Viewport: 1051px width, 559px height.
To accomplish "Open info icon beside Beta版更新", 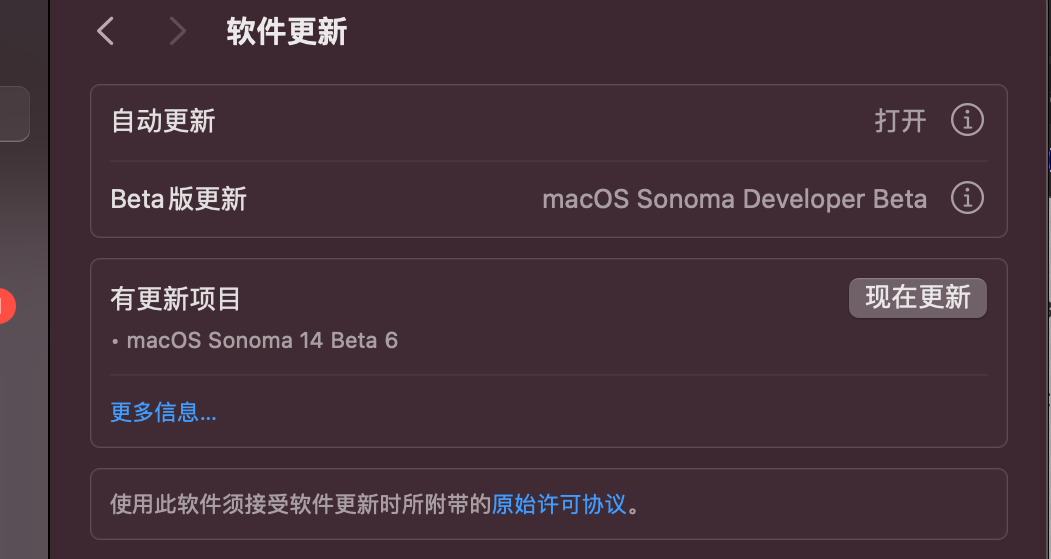I will tap(966, 199).
